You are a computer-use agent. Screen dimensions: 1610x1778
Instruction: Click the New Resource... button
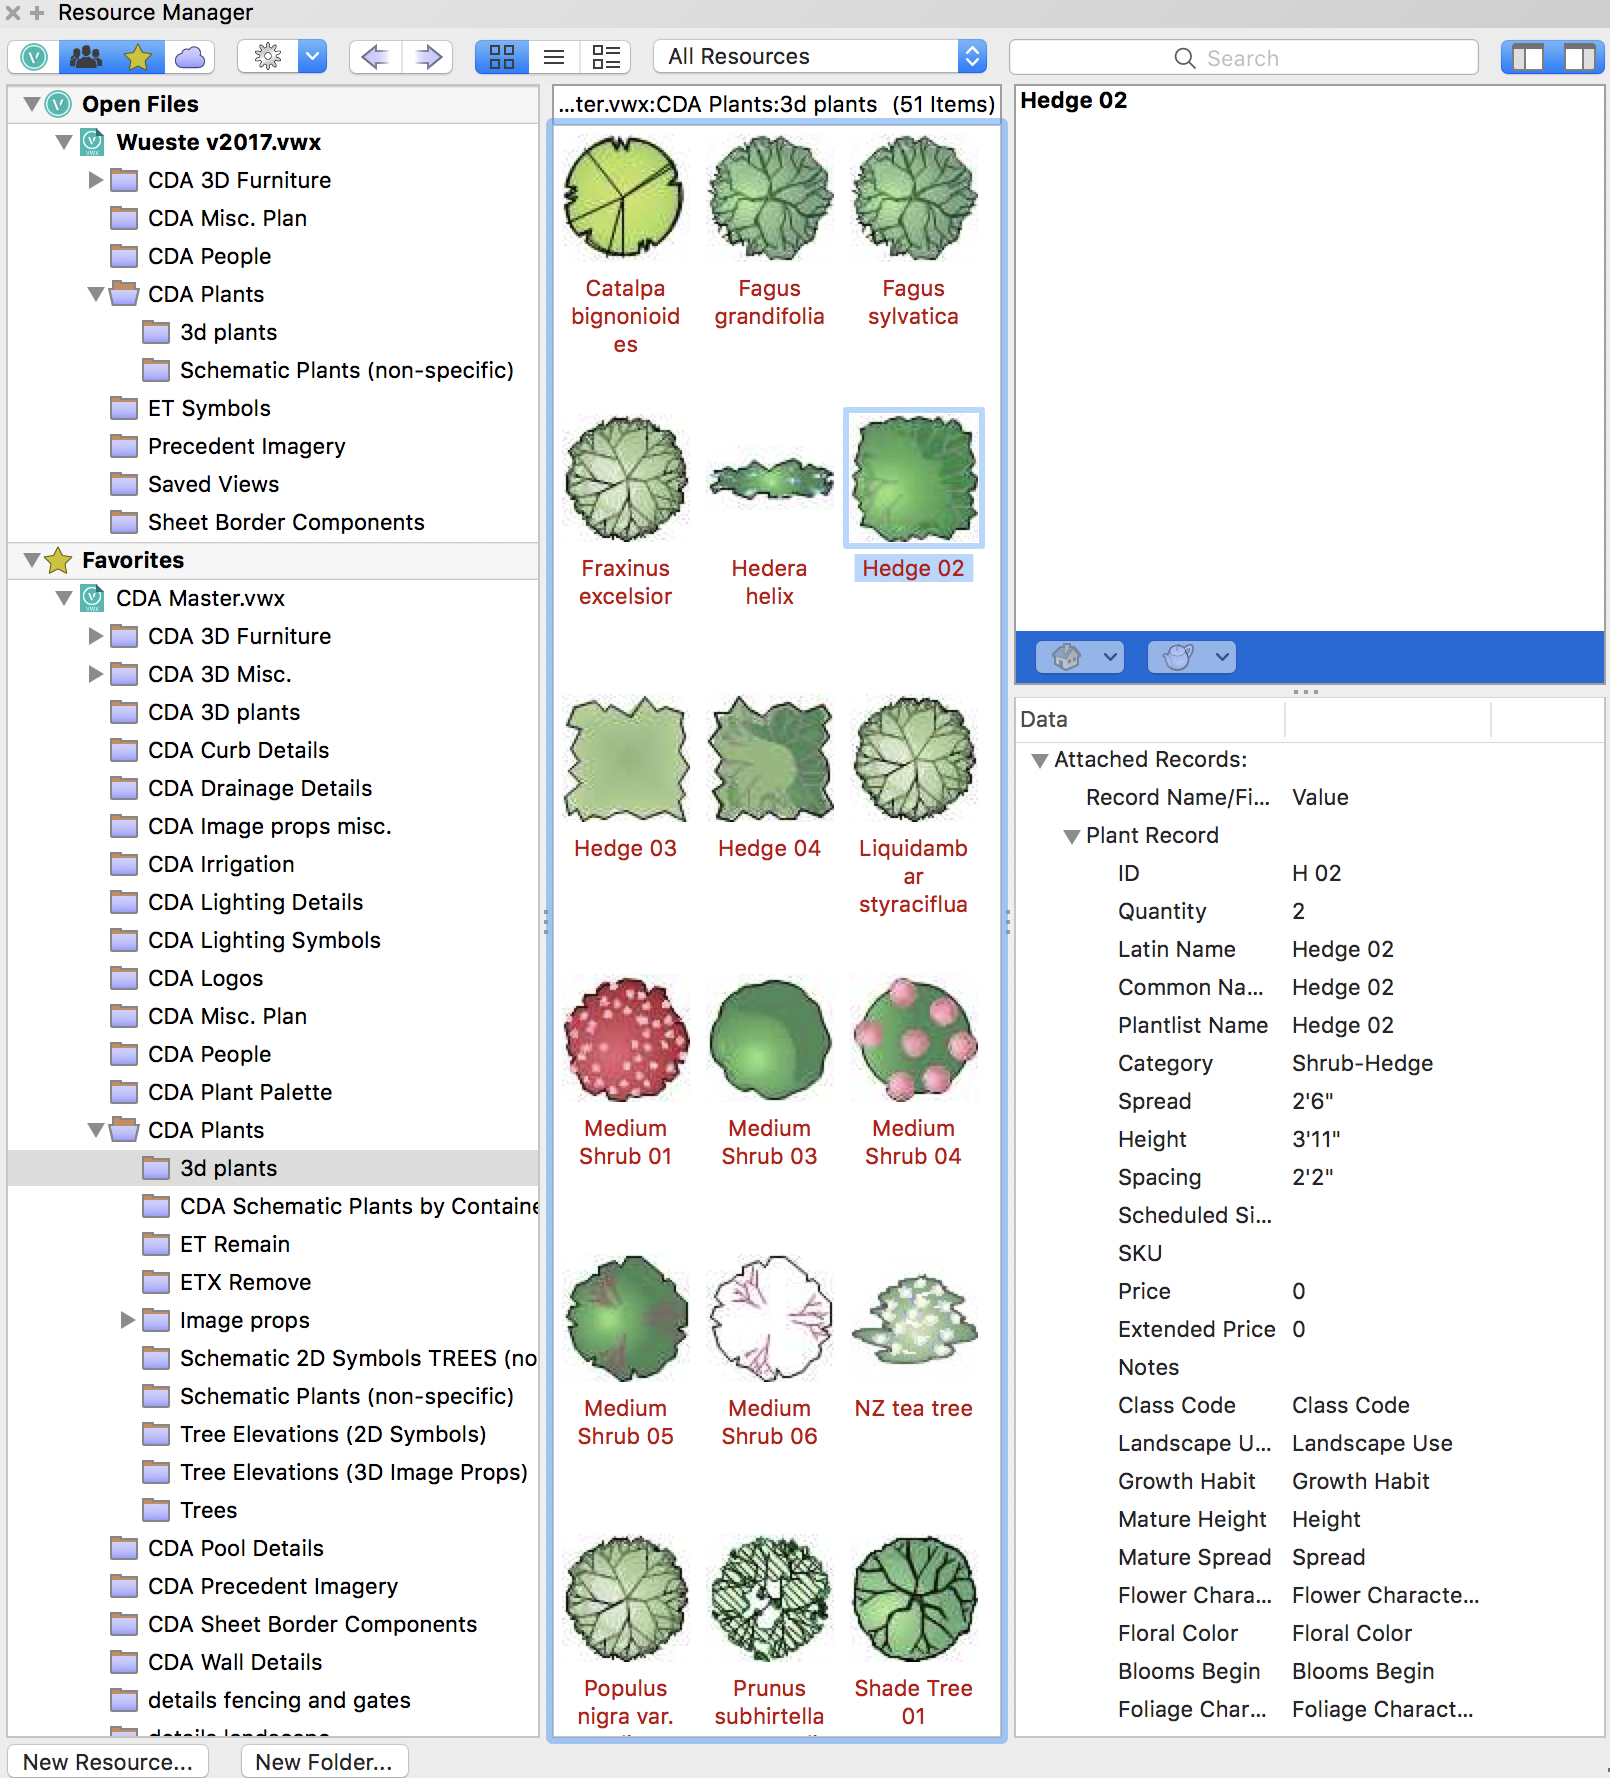108,1762
